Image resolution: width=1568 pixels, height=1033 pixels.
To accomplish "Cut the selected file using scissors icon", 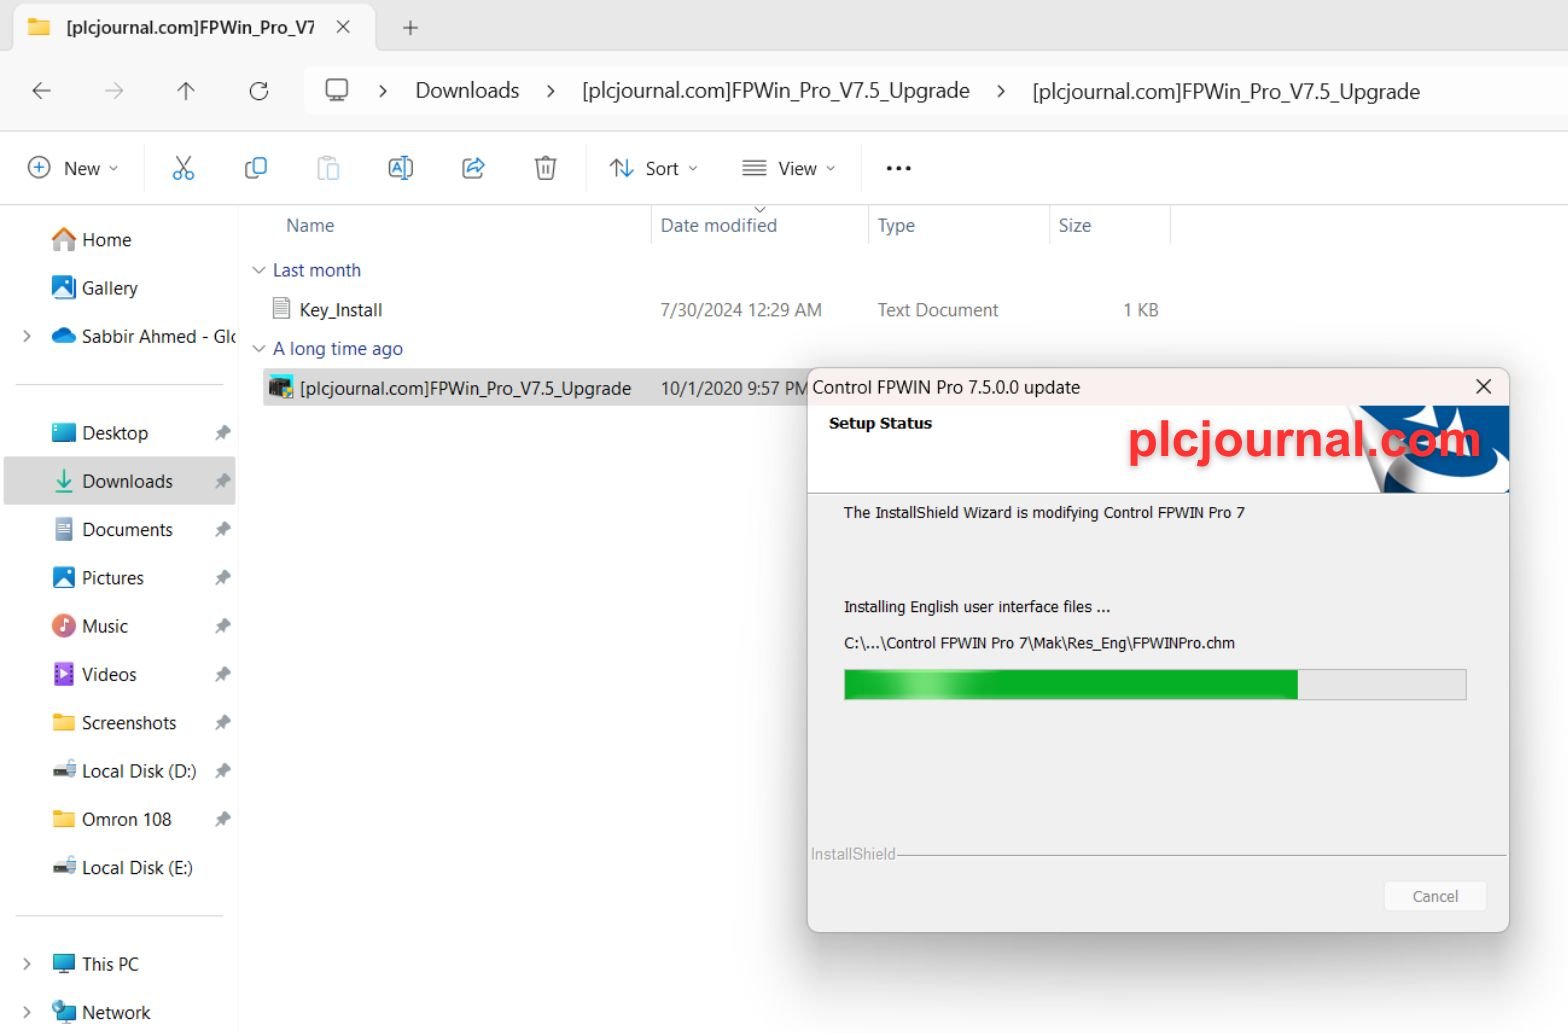I will coord(183,168).
